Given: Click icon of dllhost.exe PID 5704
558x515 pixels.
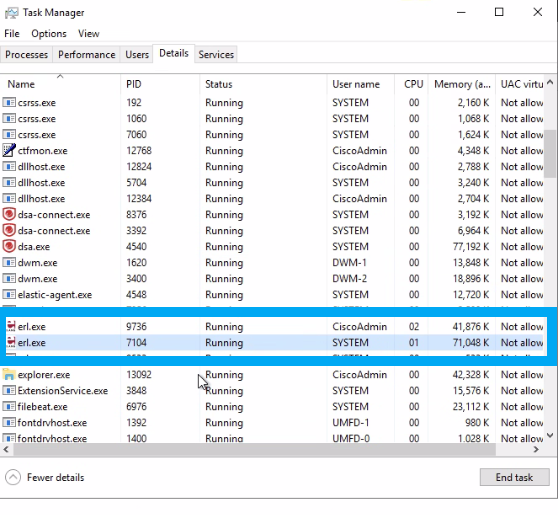Looking at the screenshot, I should click(9, 183).
